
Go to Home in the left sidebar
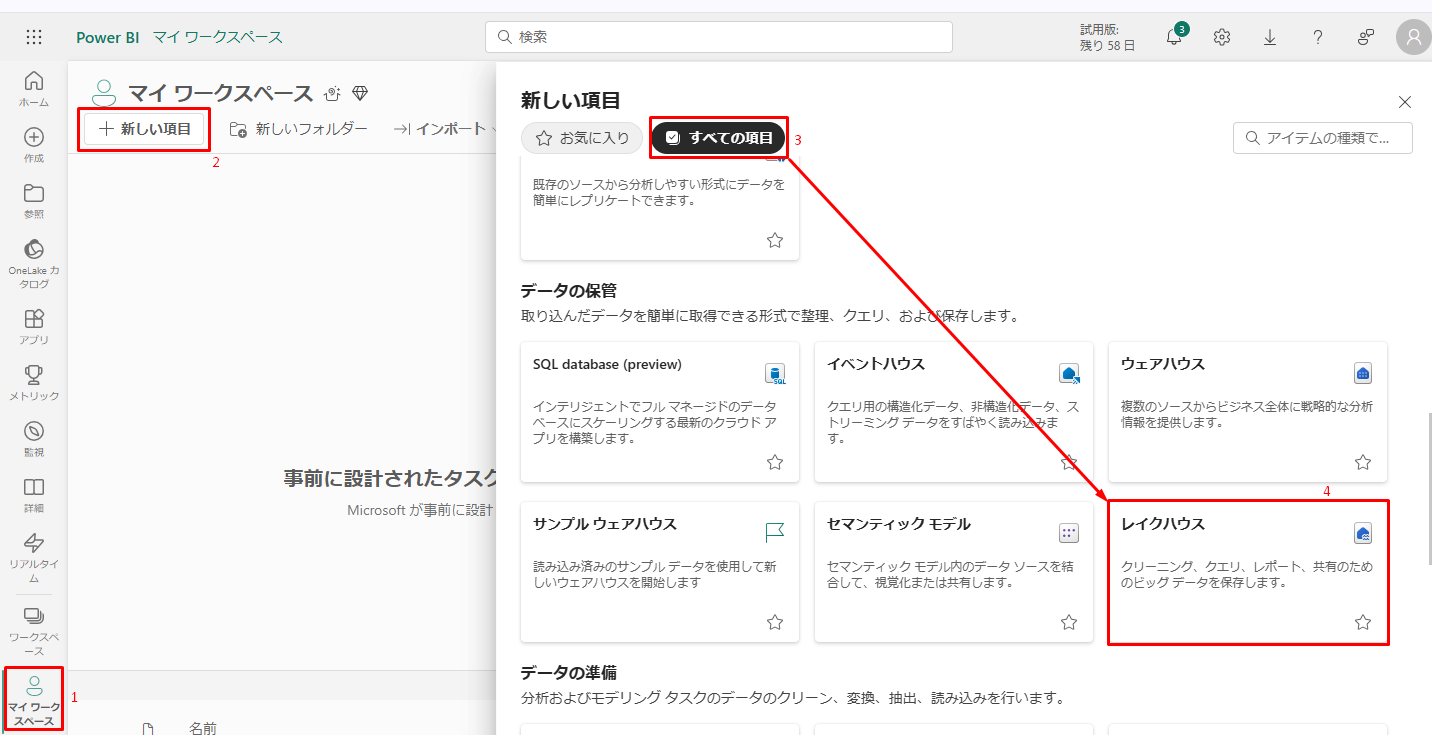(34, 88)
